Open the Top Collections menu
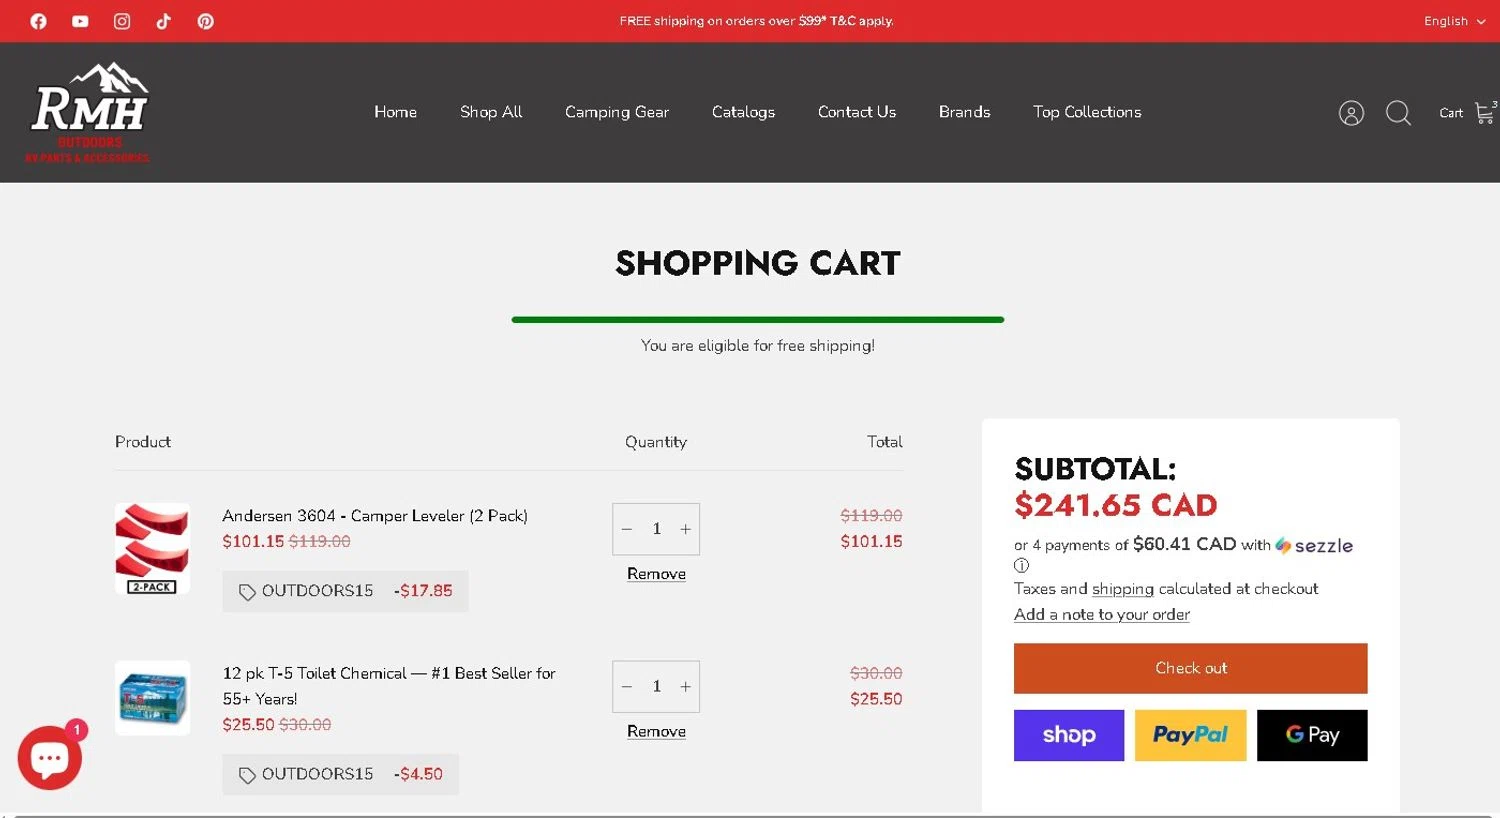Image resolution: width=1500 pixels, height=818 pixels. (x=1087, y=112)
